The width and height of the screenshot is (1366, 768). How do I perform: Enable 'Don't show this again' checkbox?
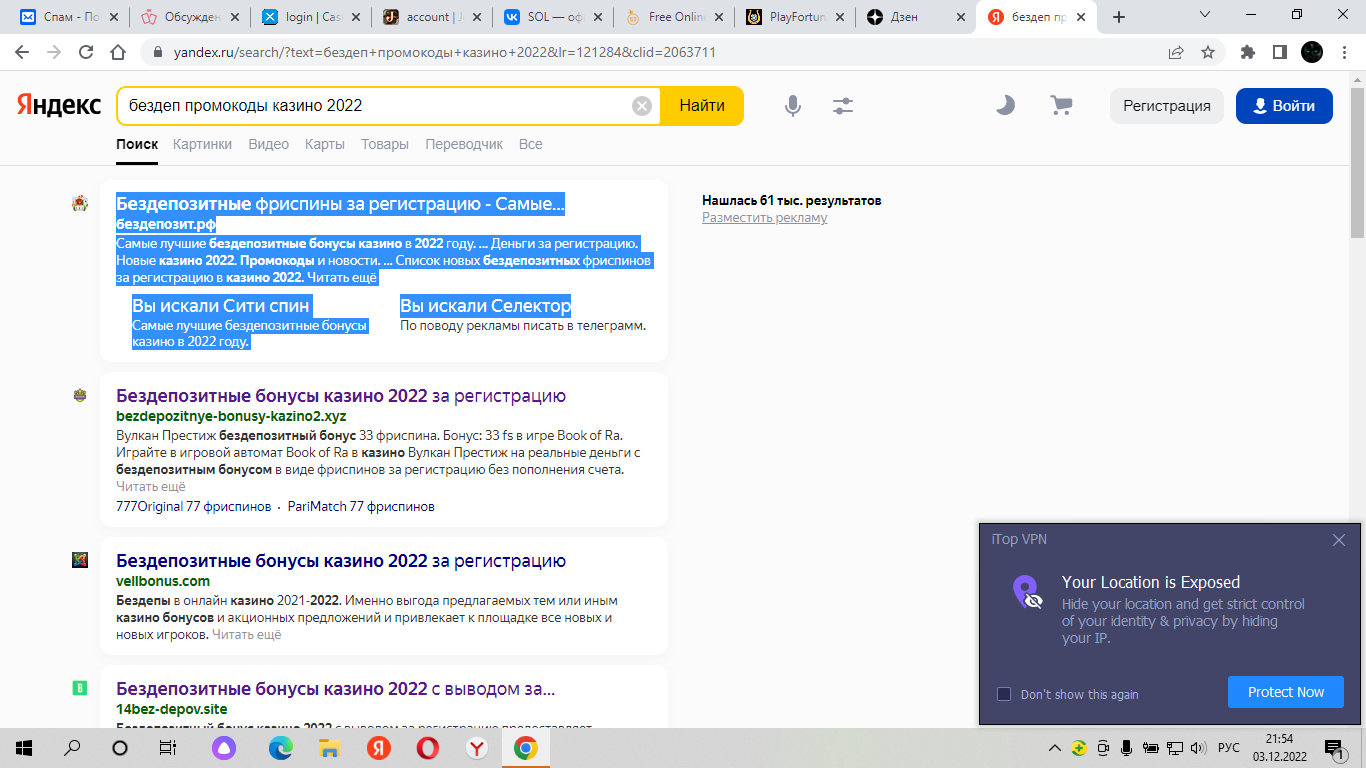pos(1004,694)
